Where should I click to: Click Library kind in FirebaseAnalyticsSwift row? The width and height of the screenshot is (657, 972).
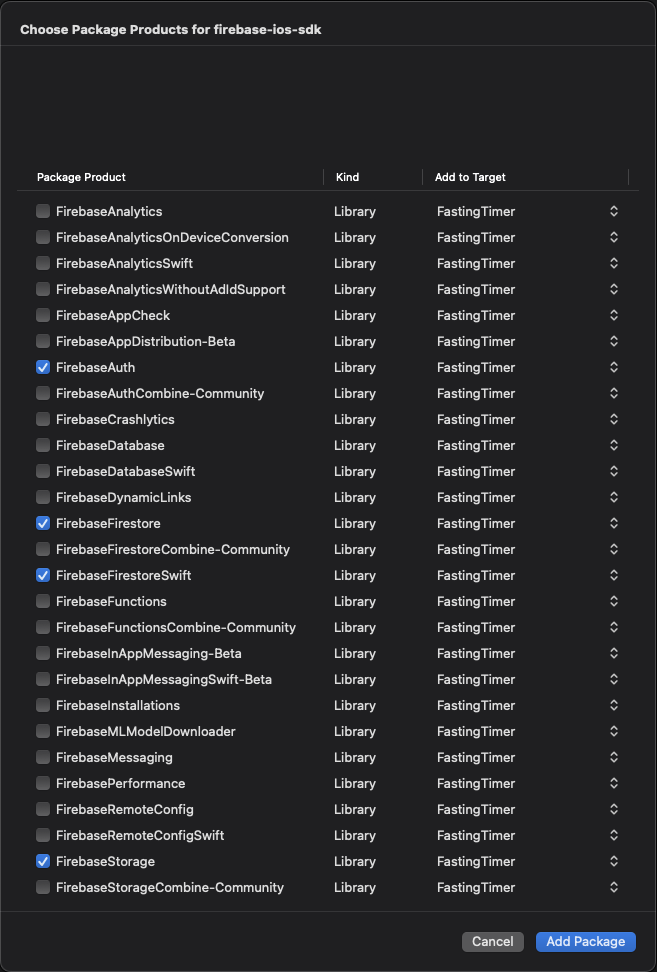point(355,263)
